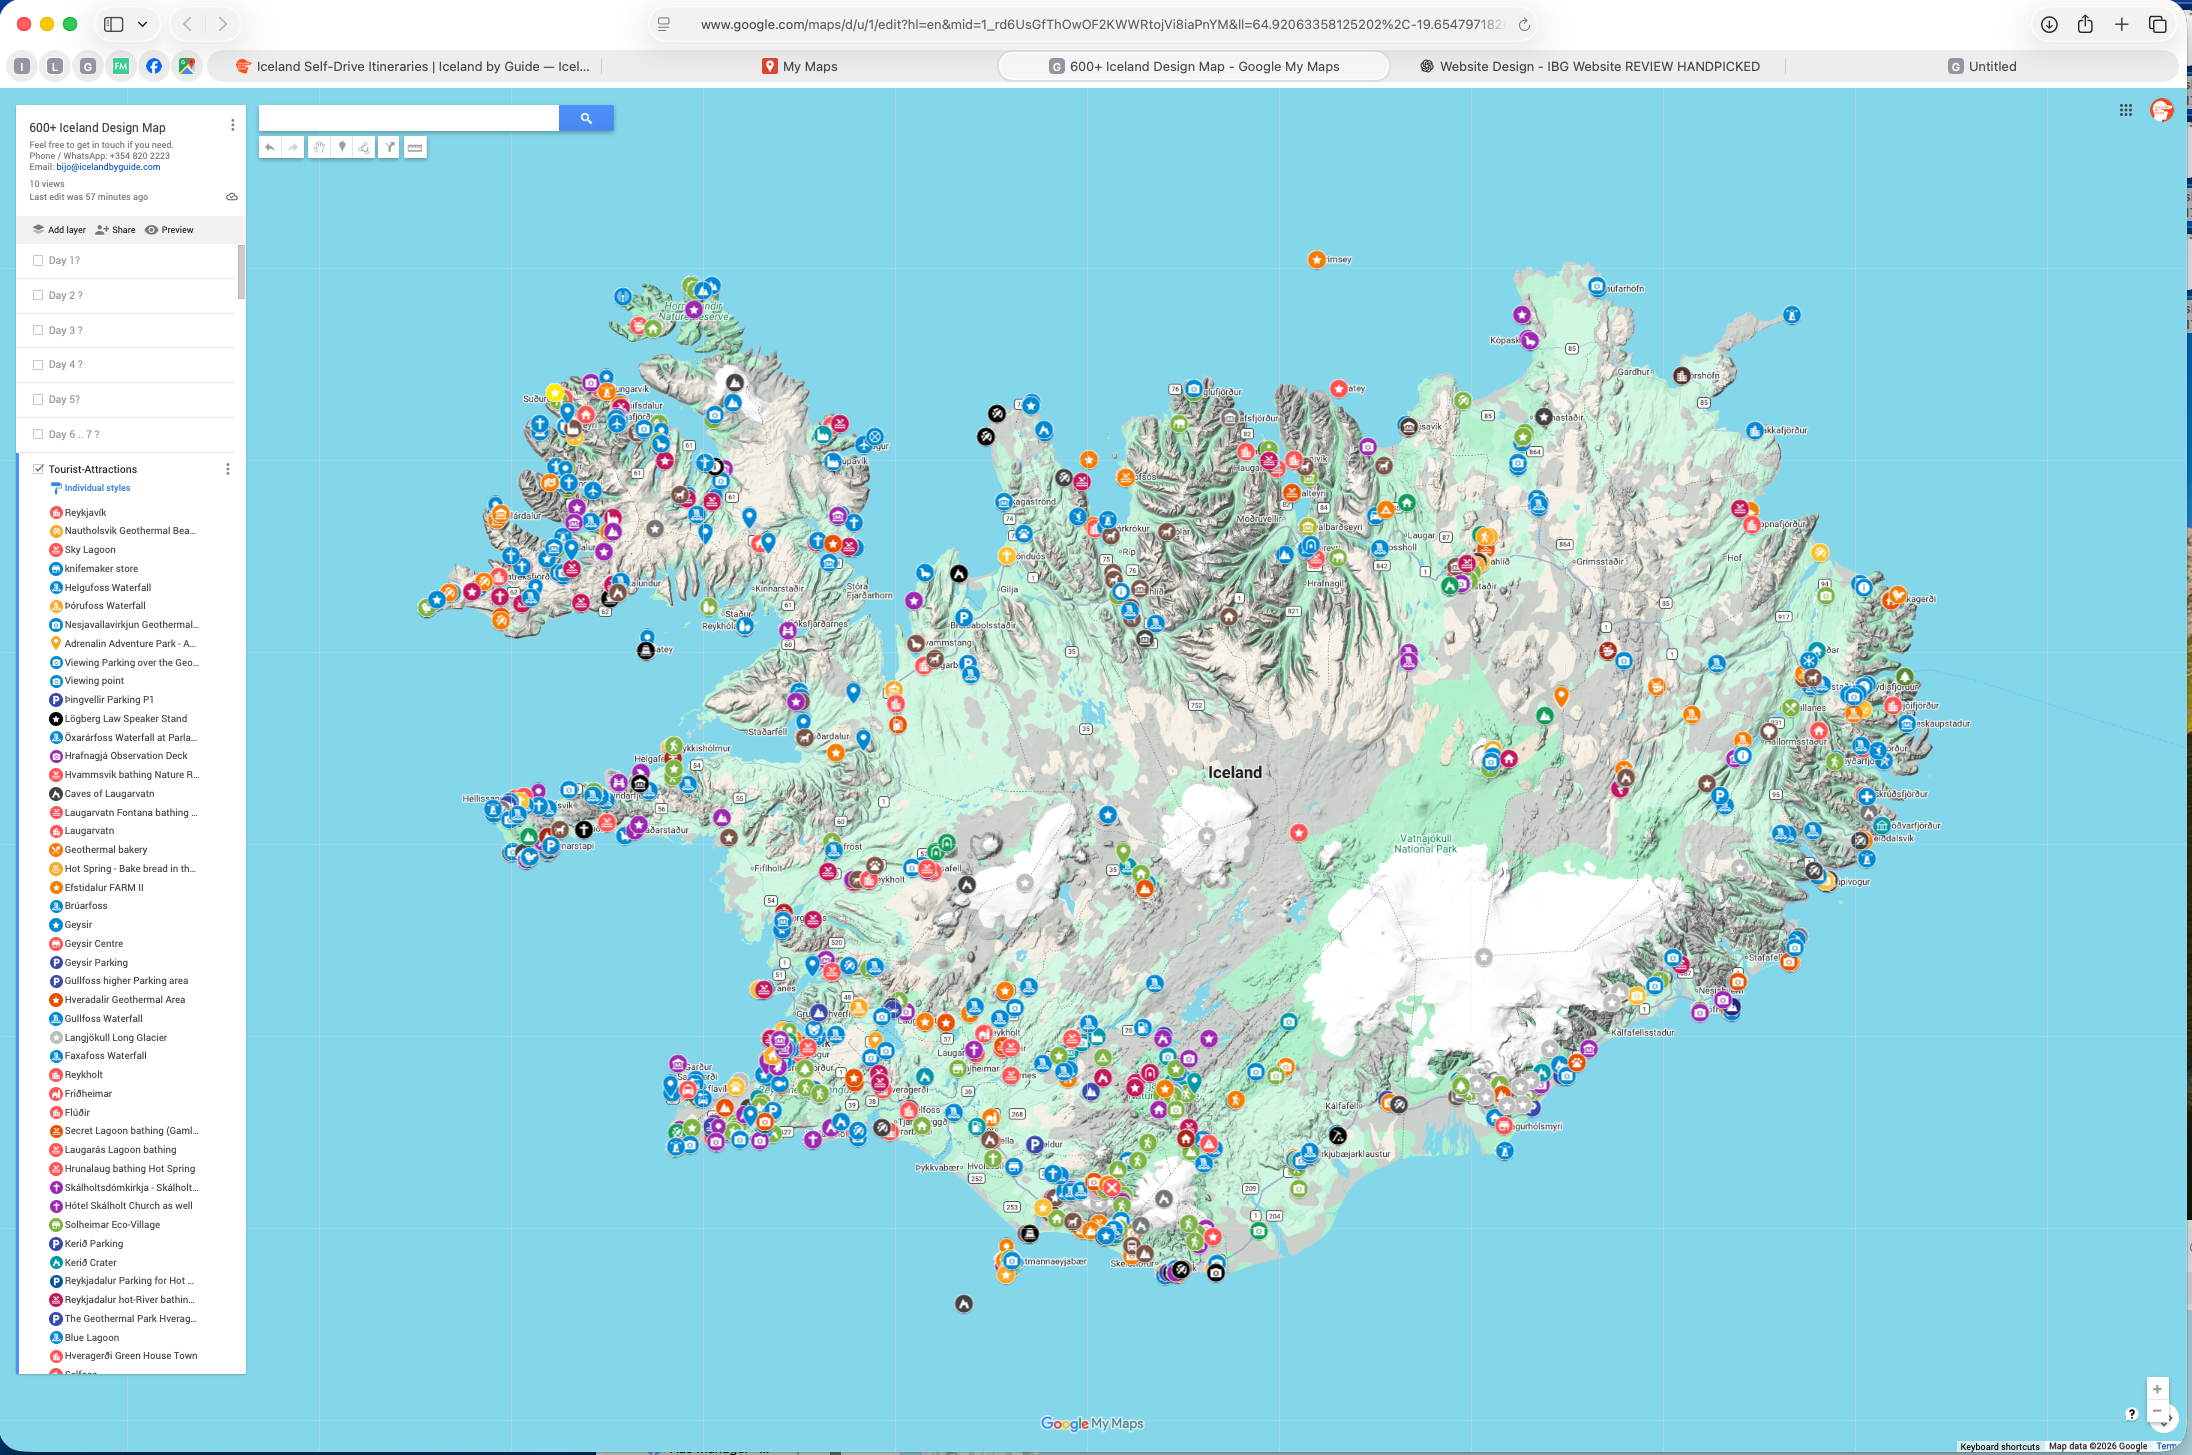
Task: Select Kerið Crater in the layer list
Action: pos(91,1263)
